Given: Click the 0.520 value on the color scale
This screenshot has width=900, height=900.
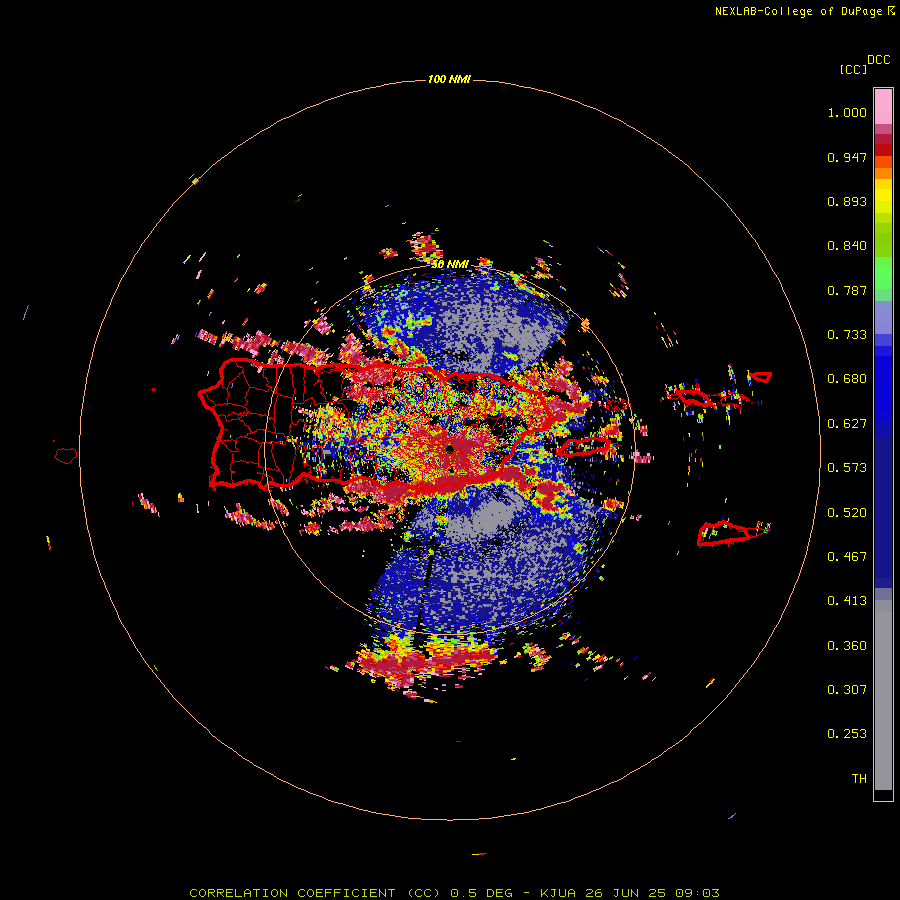Looking at the screenshot, I should pyautogui.click(x=847, y=513).
